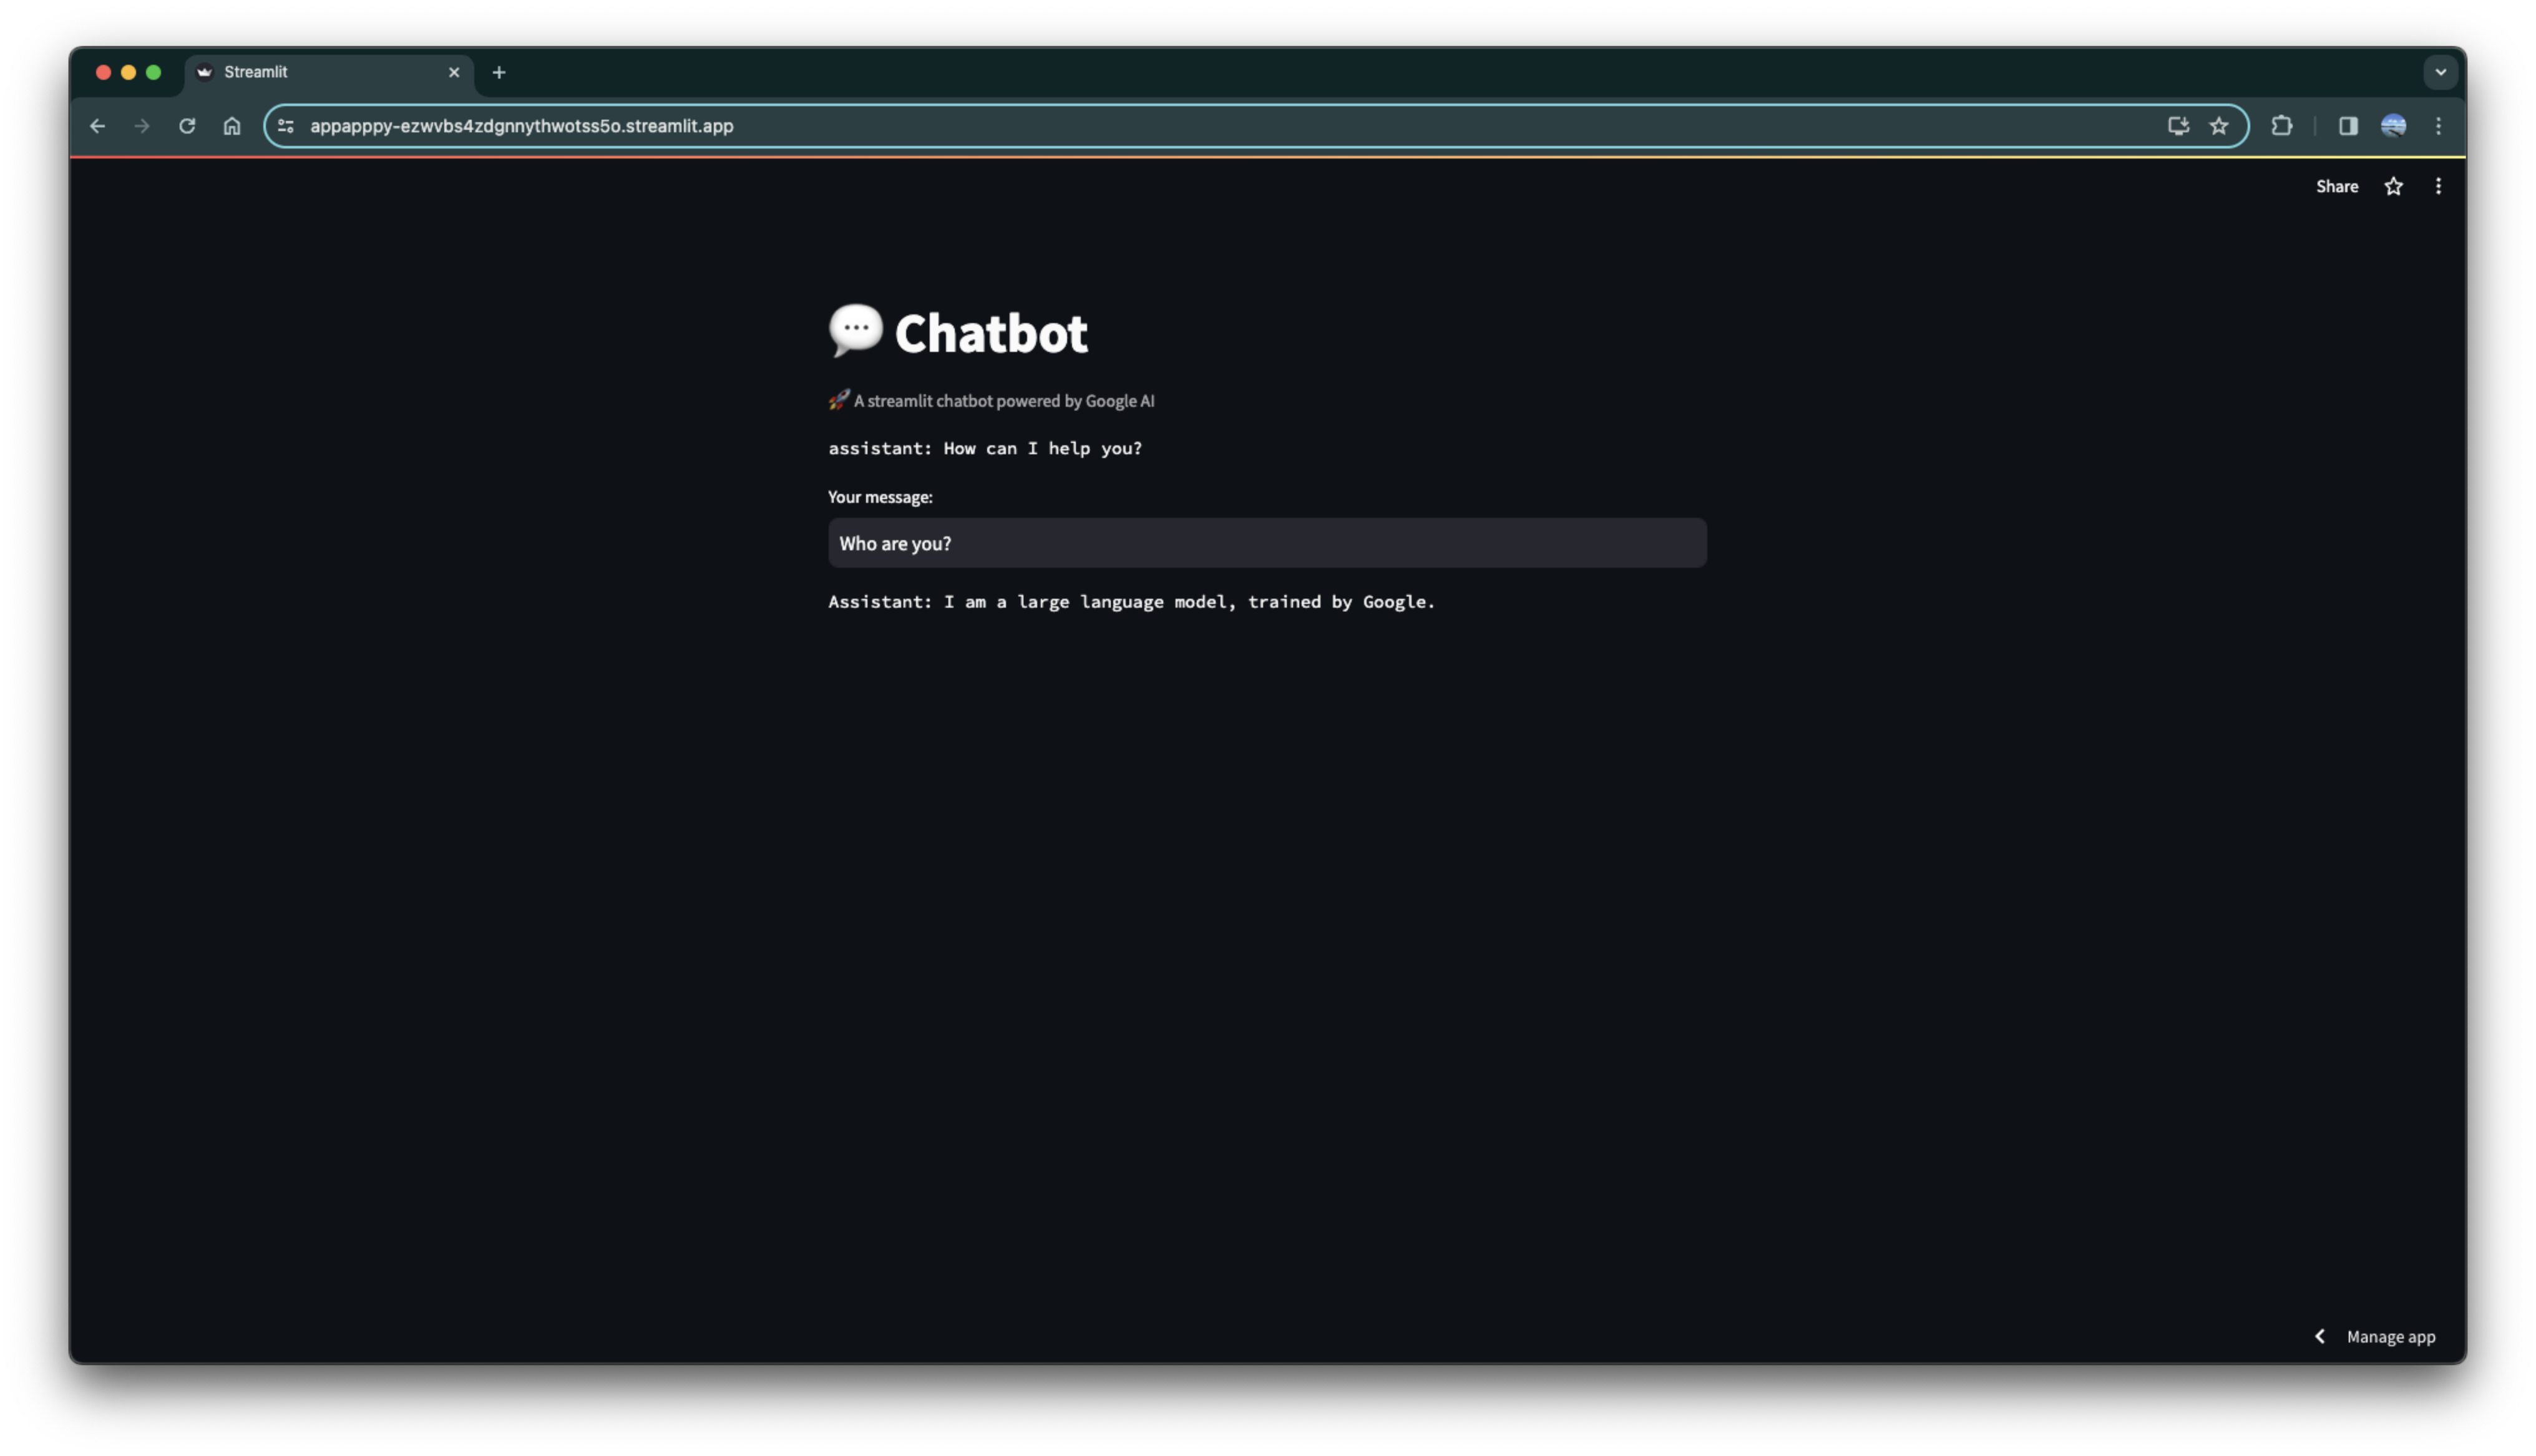The image size is (2536, 1456).
Task: Click the Share button
Action: pos(2337,186)
